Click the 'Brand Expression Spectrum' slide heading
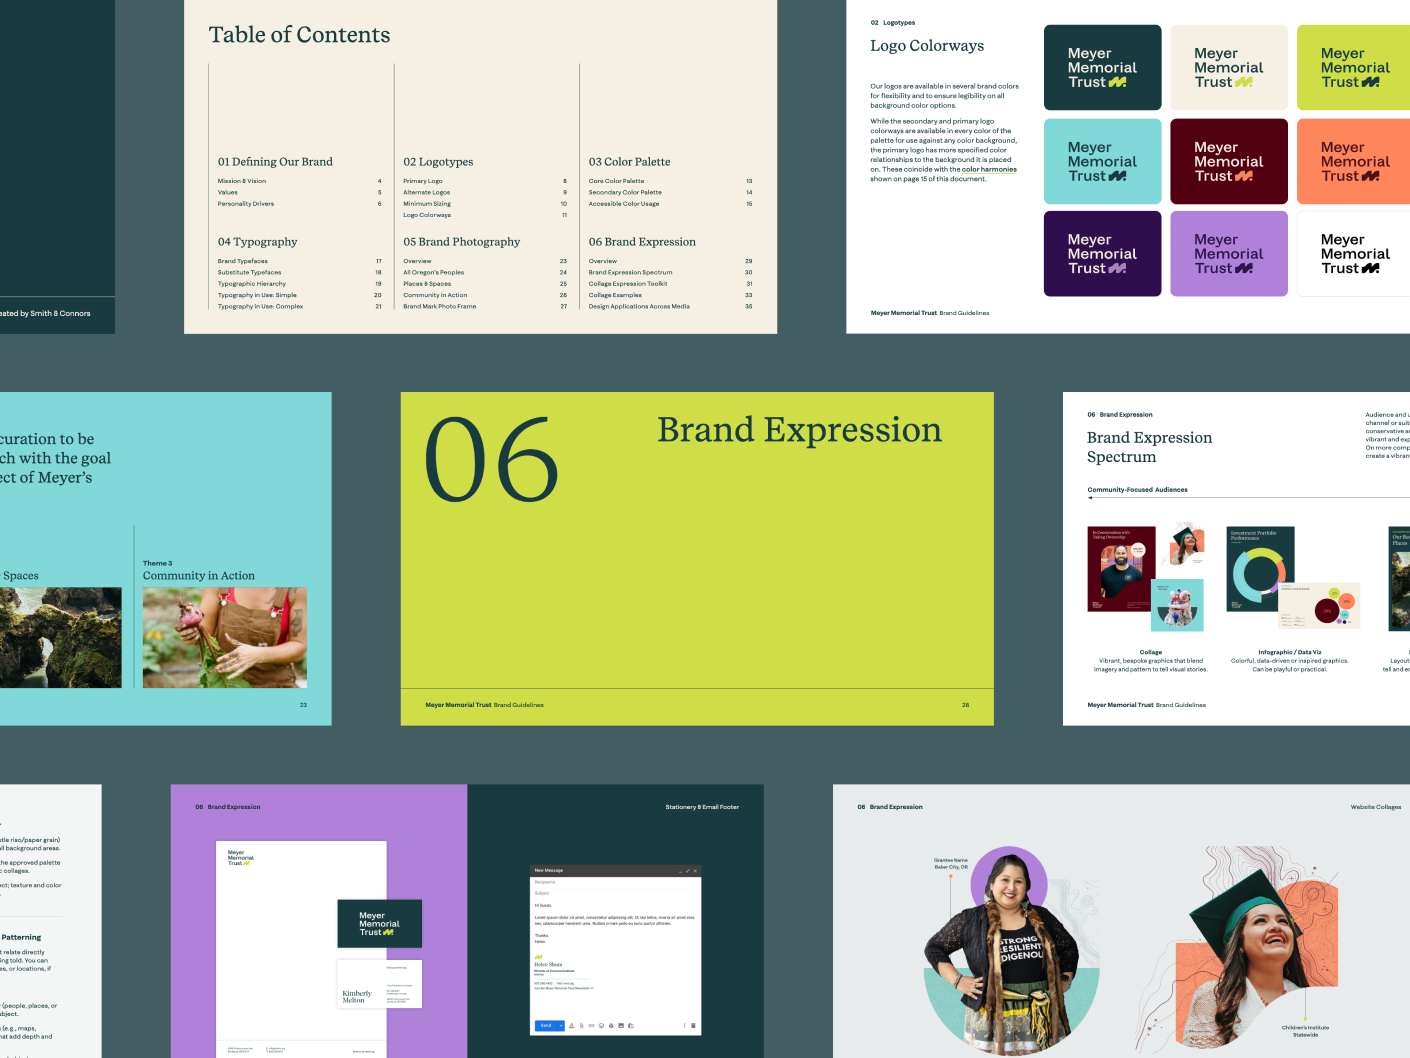1410x1058 pixels. pos(1150,447)
